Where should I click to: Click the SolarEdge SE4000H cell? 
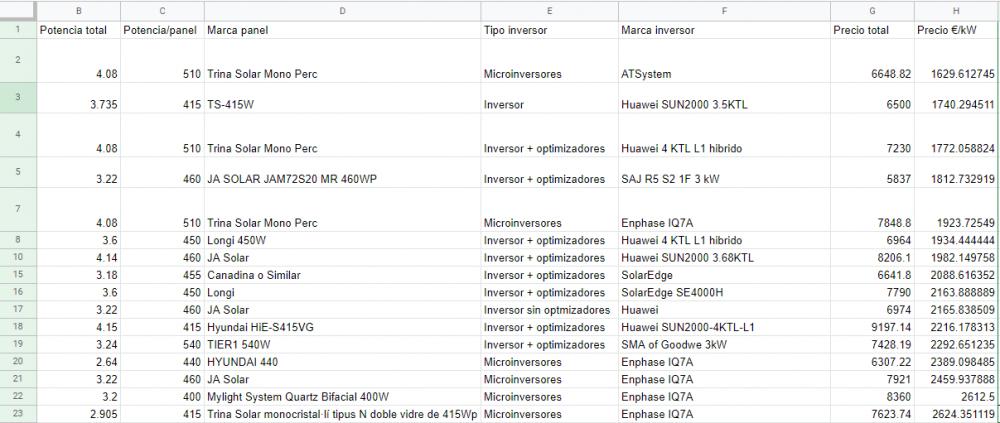point(724,293)
